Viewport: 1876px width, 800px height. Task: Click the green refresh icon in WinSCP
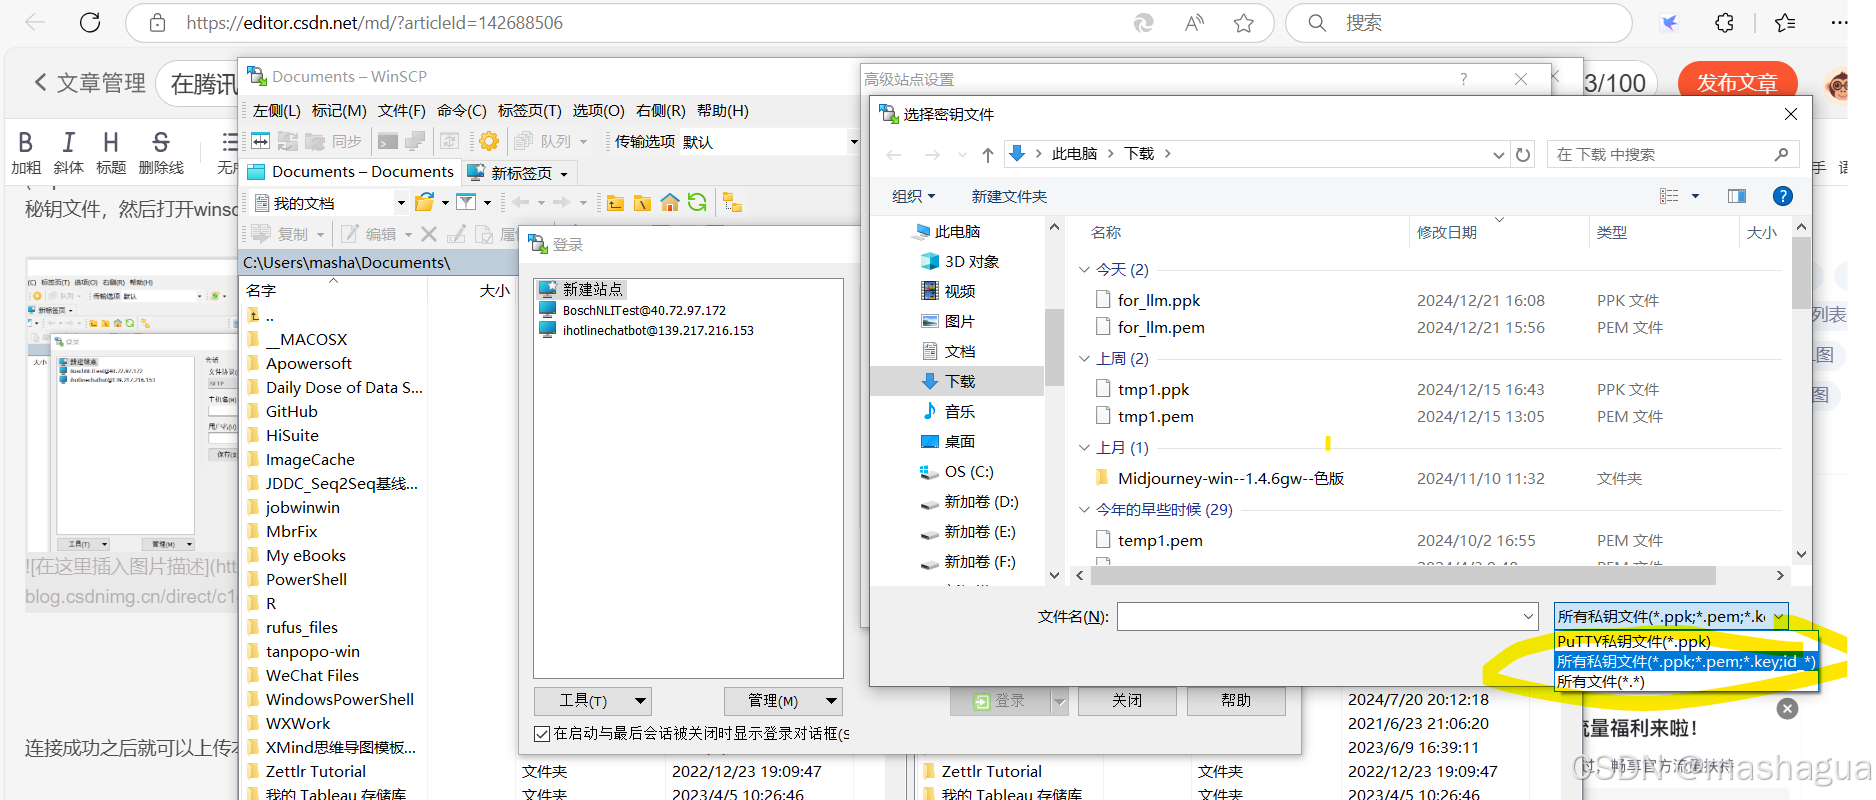[x=697, y=203]
